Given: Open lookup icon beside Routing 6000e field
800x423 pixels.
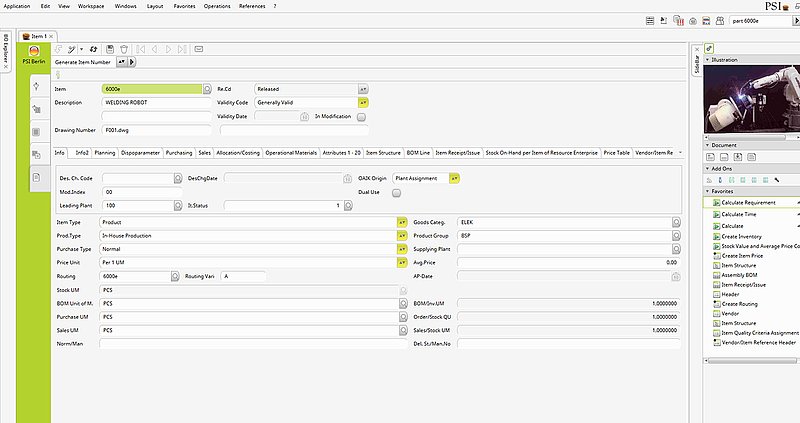Looking at the screenshot, I should click(x=175, y=276).
